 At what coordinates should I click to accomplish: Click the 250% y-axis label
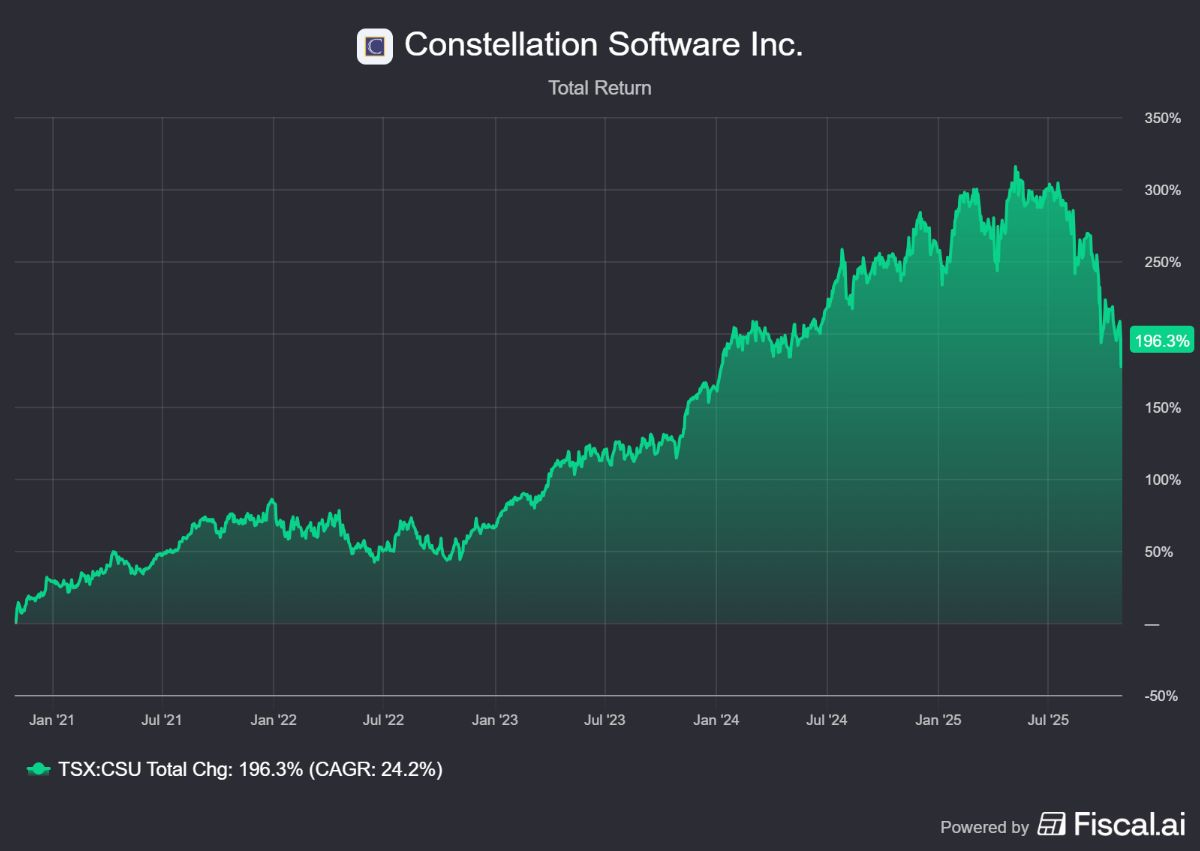point(1162,263)
